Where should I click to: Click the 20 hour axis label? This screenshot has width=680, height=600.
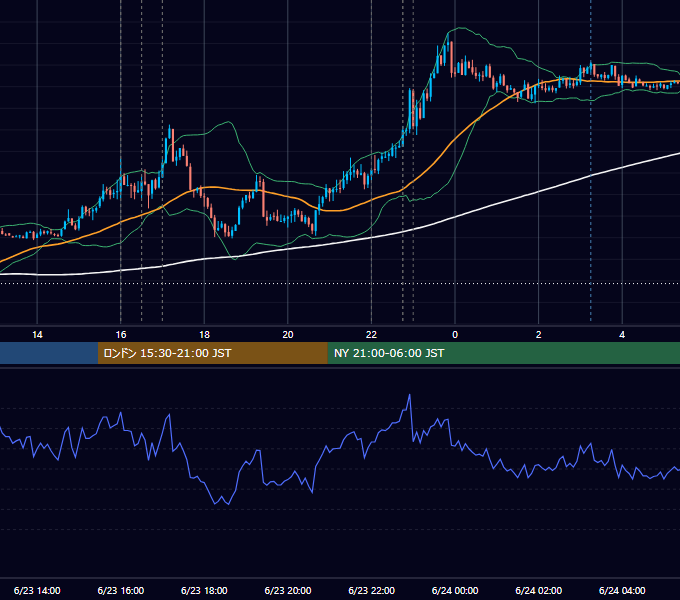(288, 335)
